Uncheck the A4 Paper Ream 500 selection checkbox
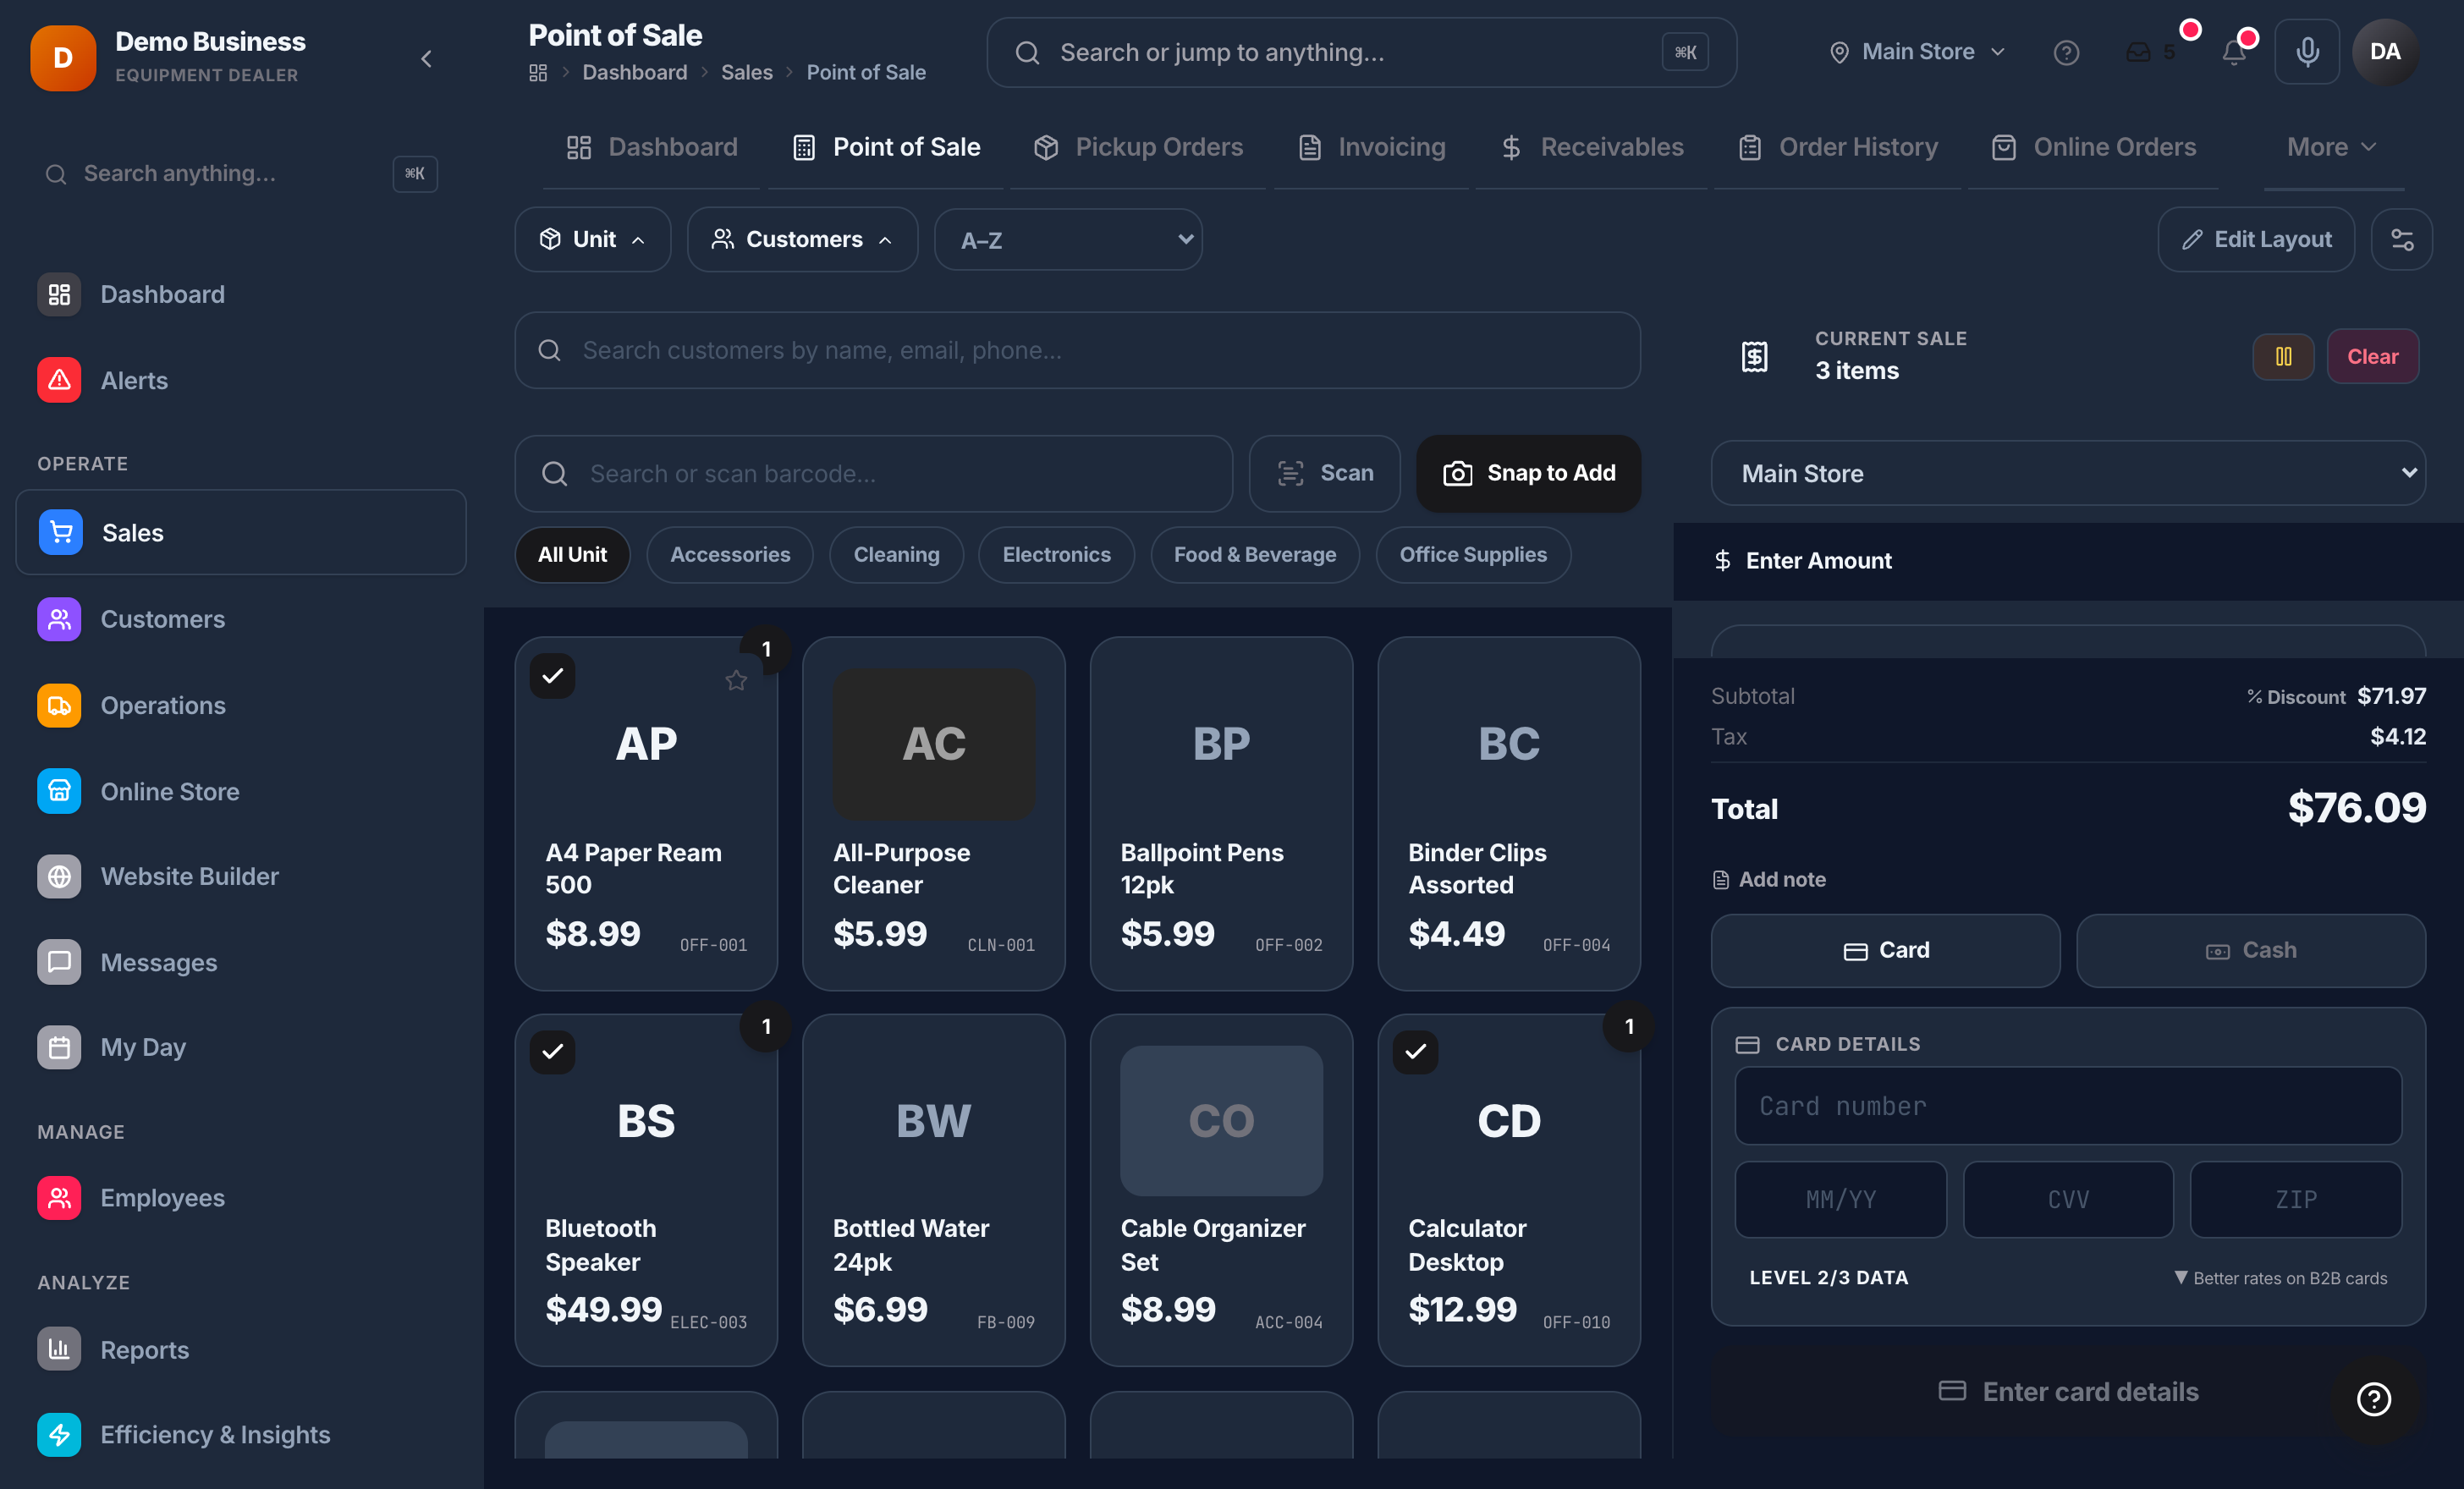 pos(552,676)
